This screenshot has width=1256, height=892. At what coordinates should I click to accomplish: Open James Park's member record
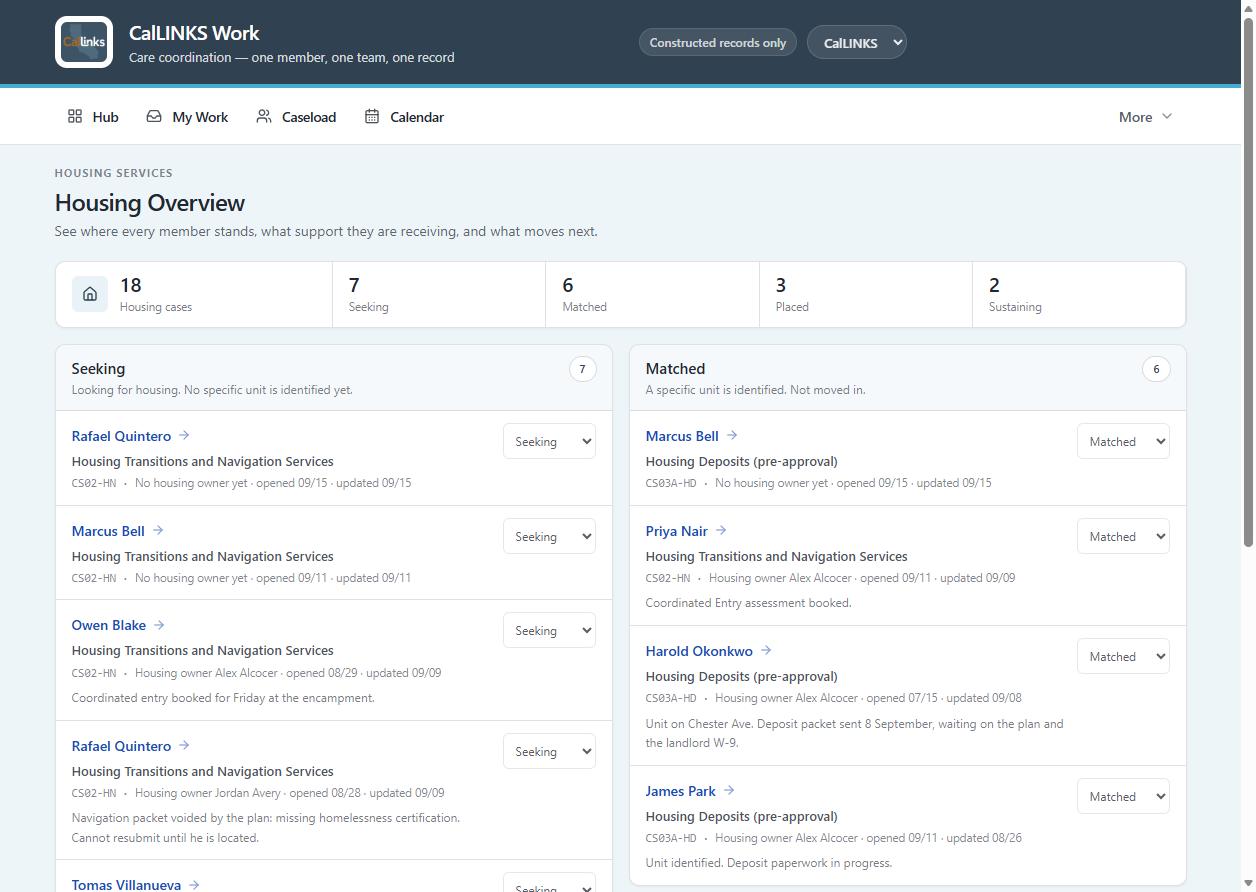coord(681,791)
